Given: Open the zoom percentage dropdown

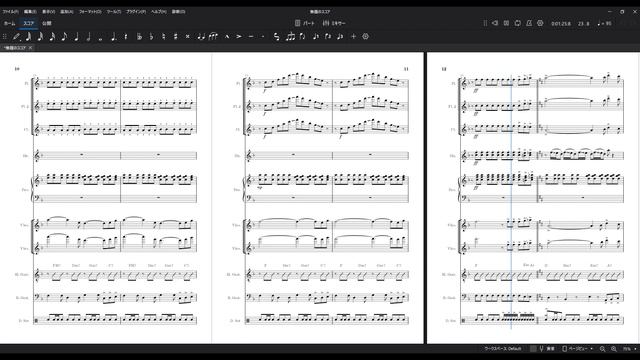Looking at the screenshot, I should tap(629, 349).
